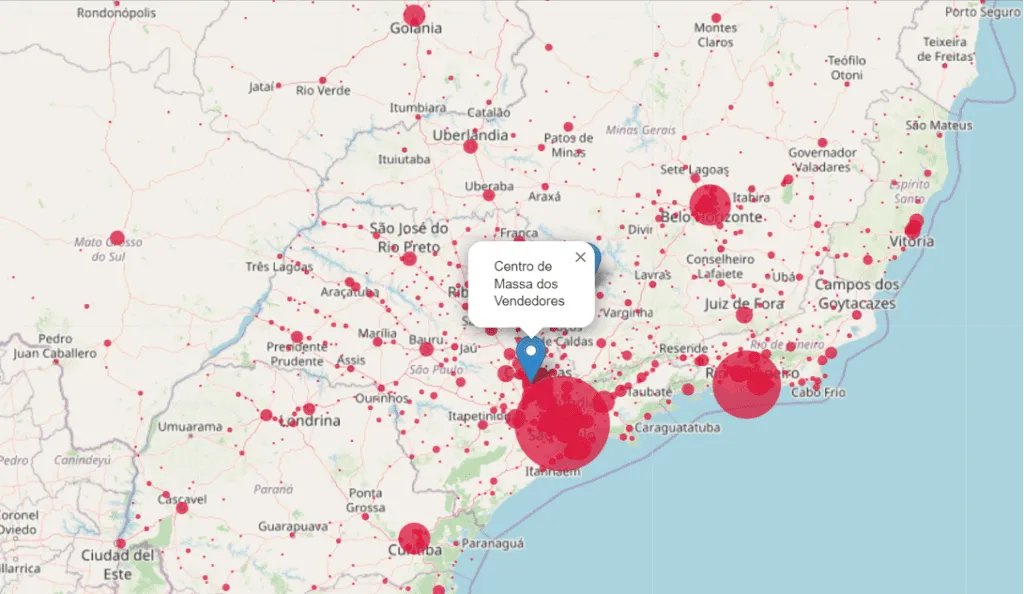Image resolution: width=1024 pixels, height=594 pixels.
Task: Click the 'Ponta Grossa' map label
Action: coord(366,500)
